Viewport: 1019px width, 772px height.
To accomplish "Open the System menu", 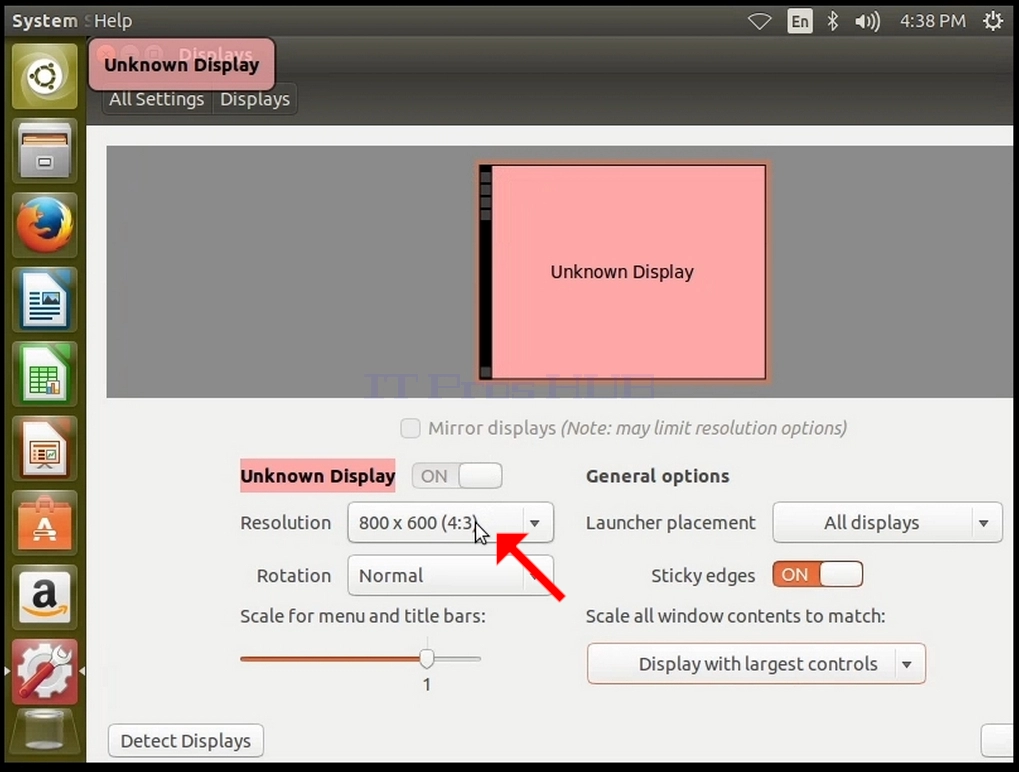I will click(x=45, y=21).
